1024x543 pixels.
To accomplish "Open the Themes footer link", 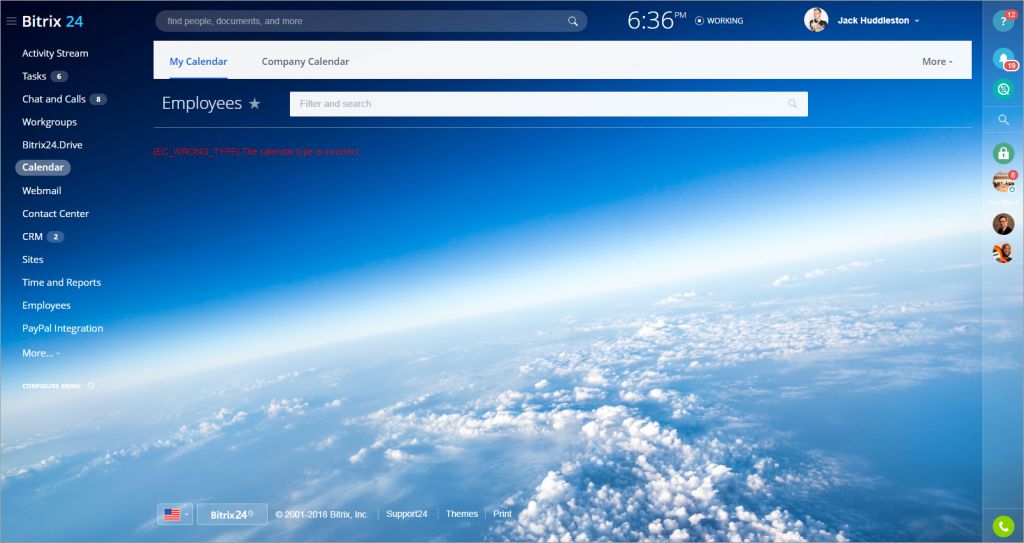I will [x=462, y=514].
